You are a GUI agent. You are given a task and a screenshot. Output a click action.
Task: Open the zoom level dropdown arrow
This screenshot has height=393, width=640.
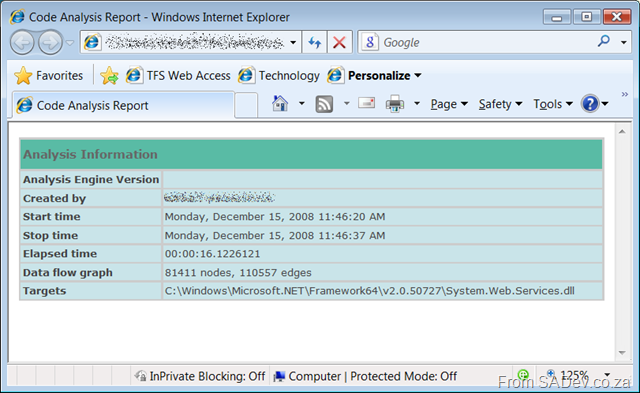coord(607,374)
